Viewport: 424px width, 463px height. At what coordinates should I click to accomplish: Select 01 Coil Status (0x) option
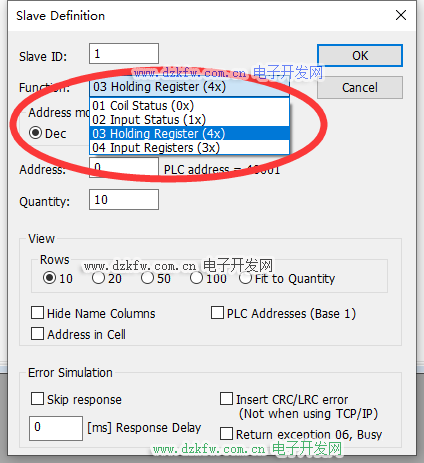click(x=189, y=106)
